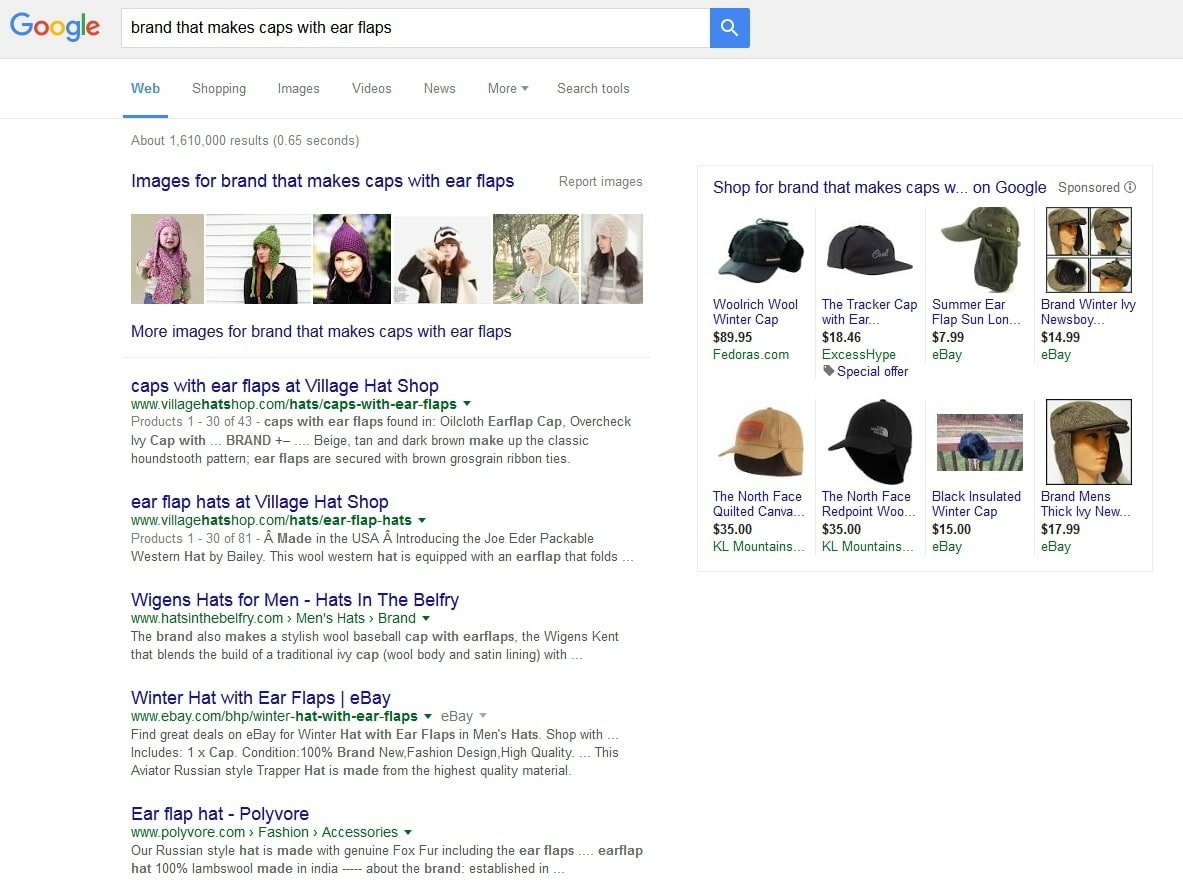Viewport: 1183px width, 884px height.
Task: Open 'Images for brand that makes caps' heading link
Action: tap(322, 181)
